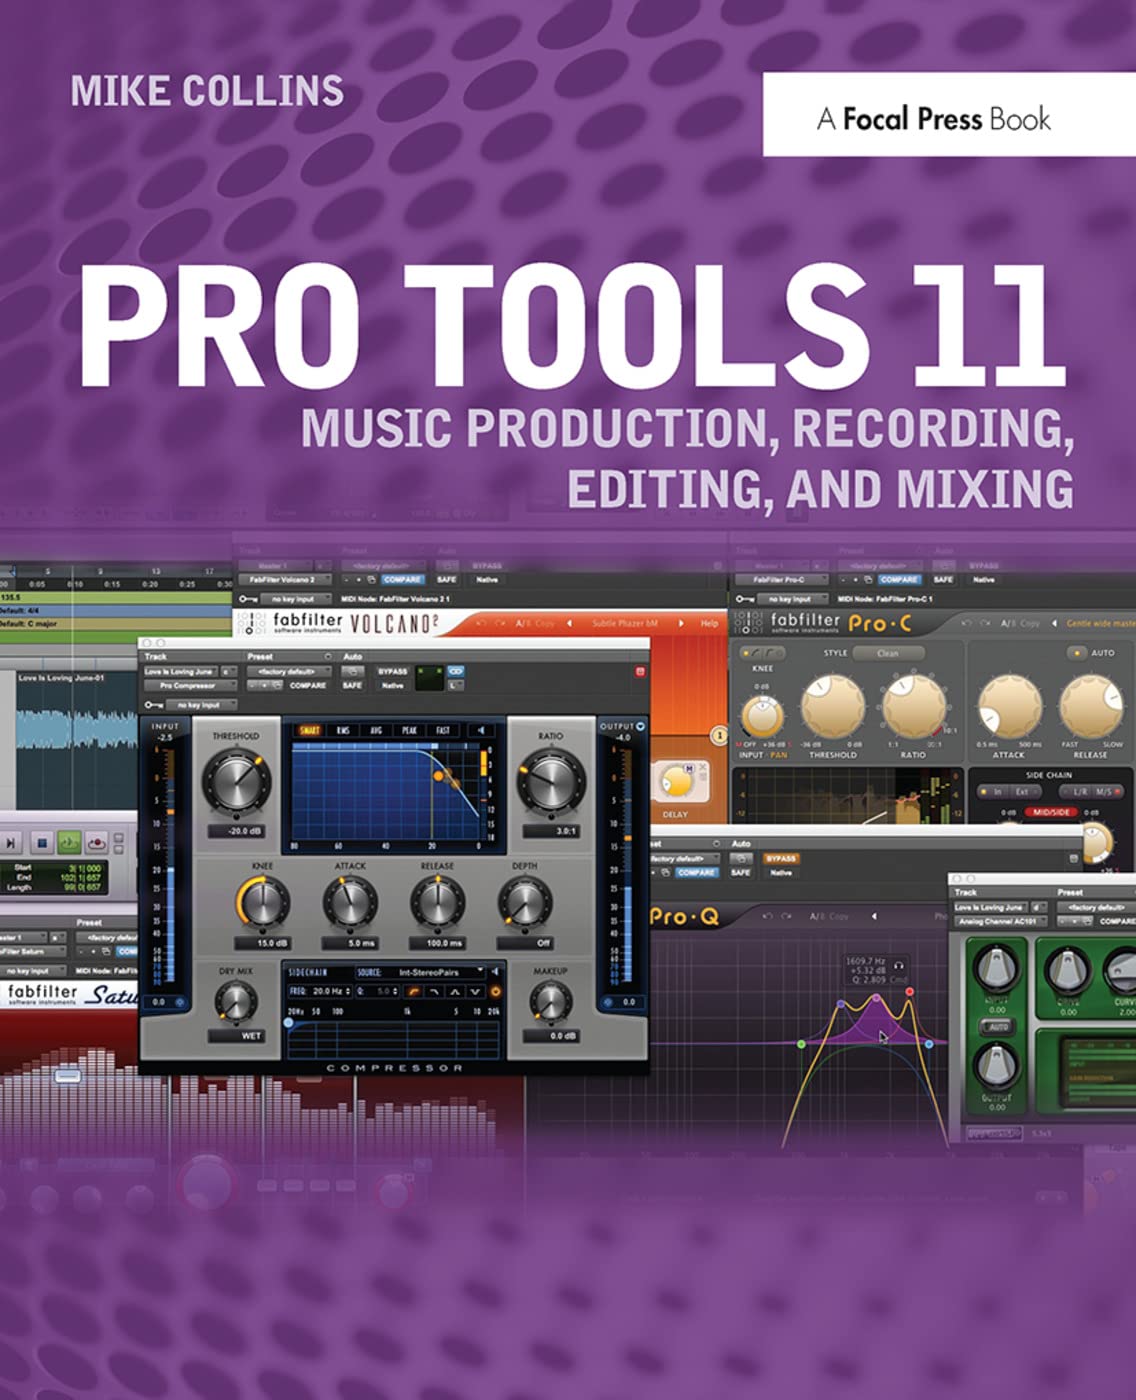
Task: Click the Clean style button in Pro-C
Action: pos(888,653)
